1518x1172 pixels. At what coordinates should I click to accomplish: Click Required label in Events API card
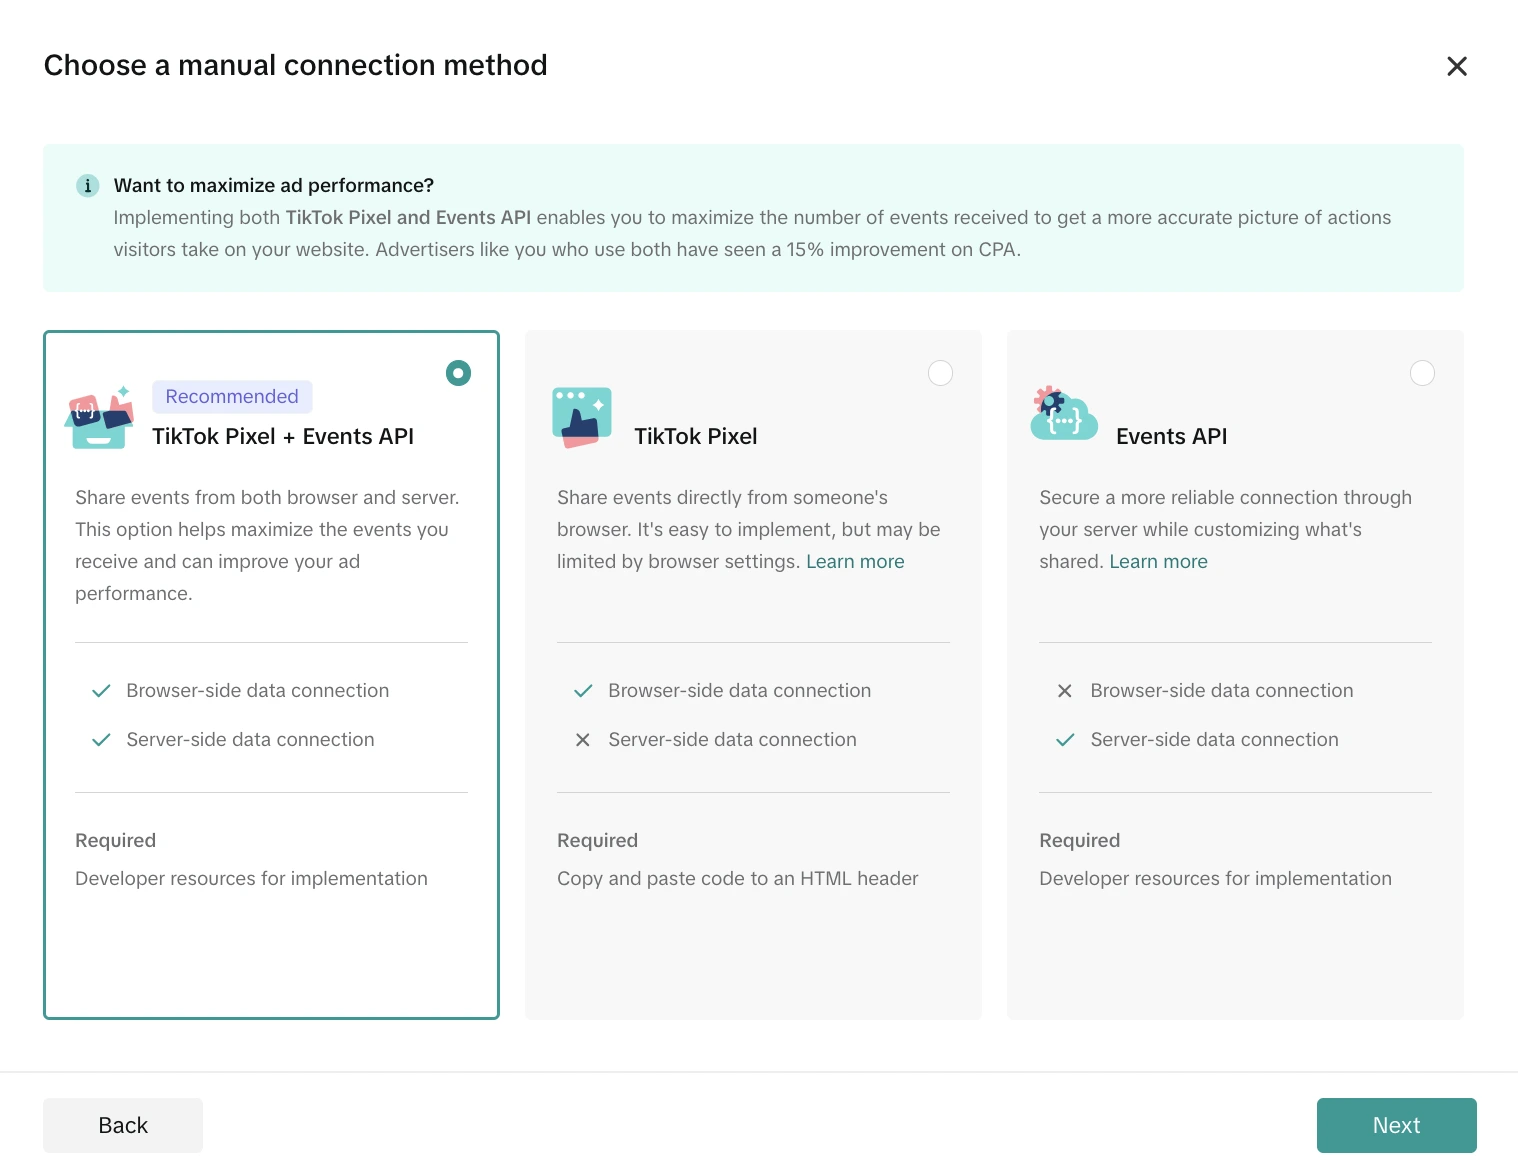1079,840
